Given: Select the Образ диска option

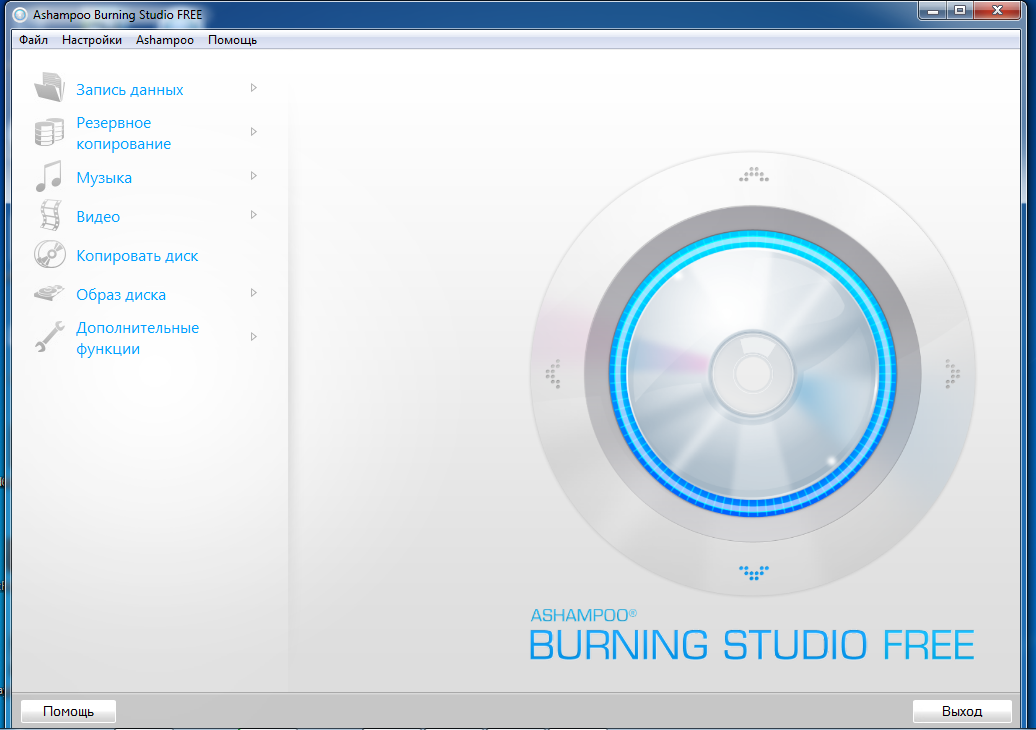Looking at the screenshot, I should coord(121,295).
